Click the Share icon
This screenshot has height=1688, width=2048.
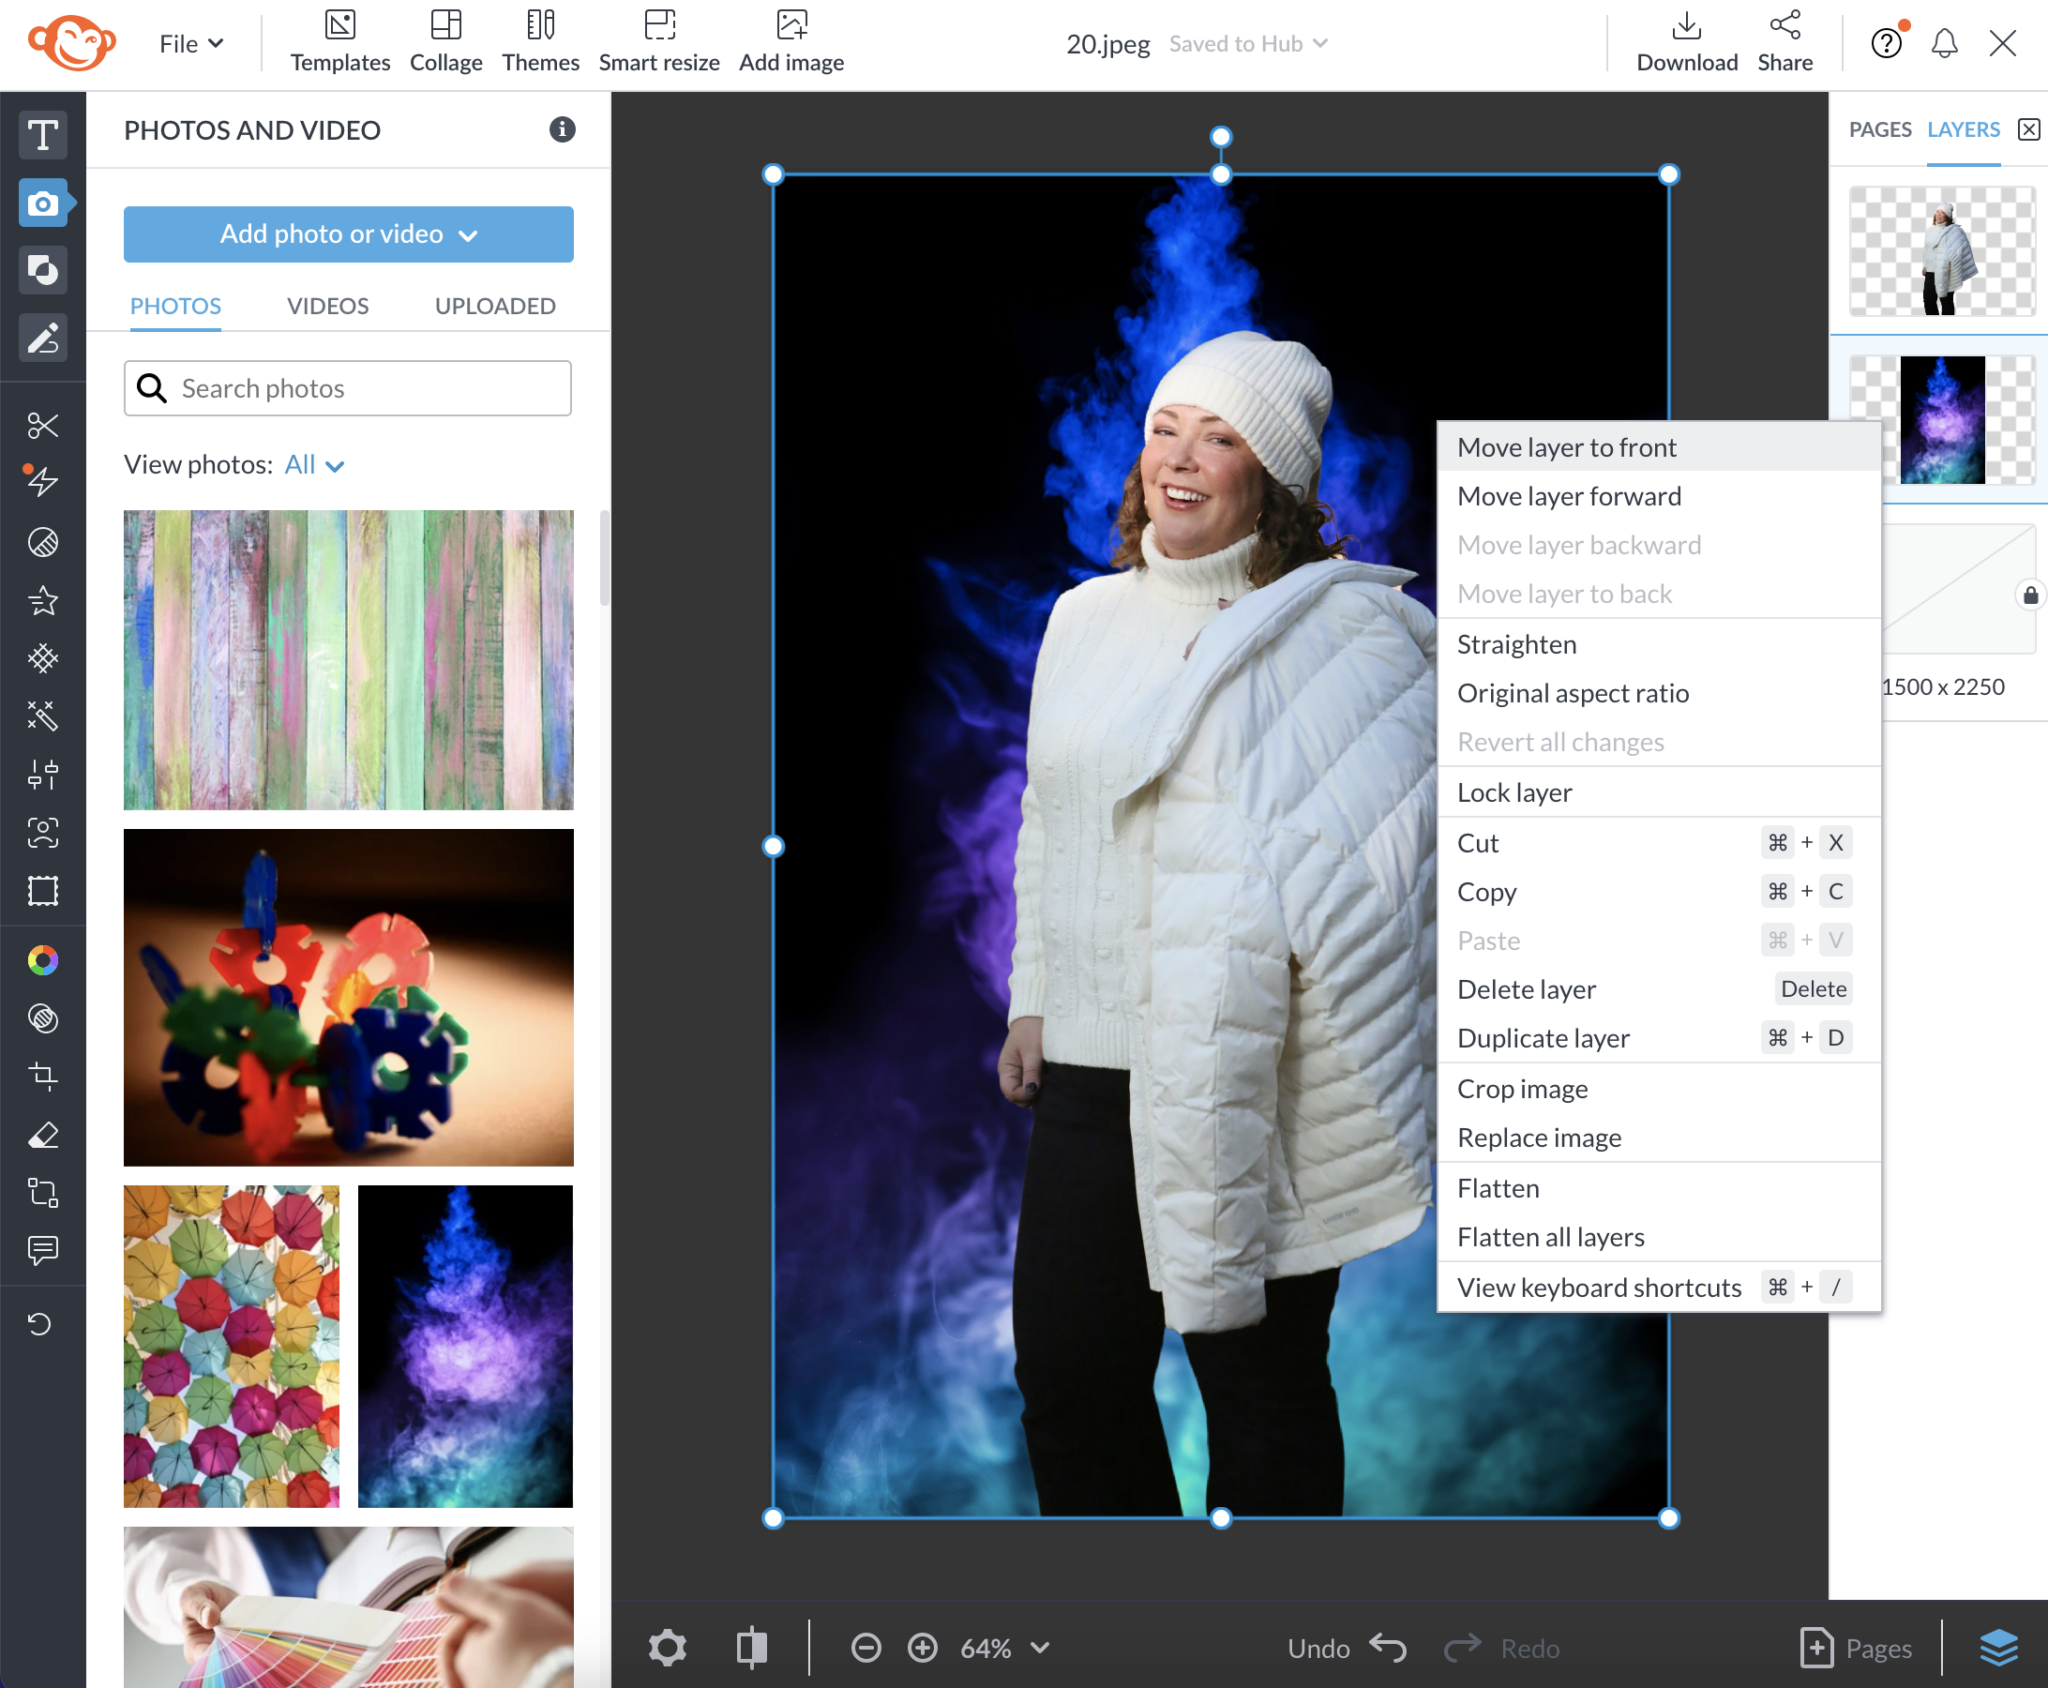point(1785,30)
